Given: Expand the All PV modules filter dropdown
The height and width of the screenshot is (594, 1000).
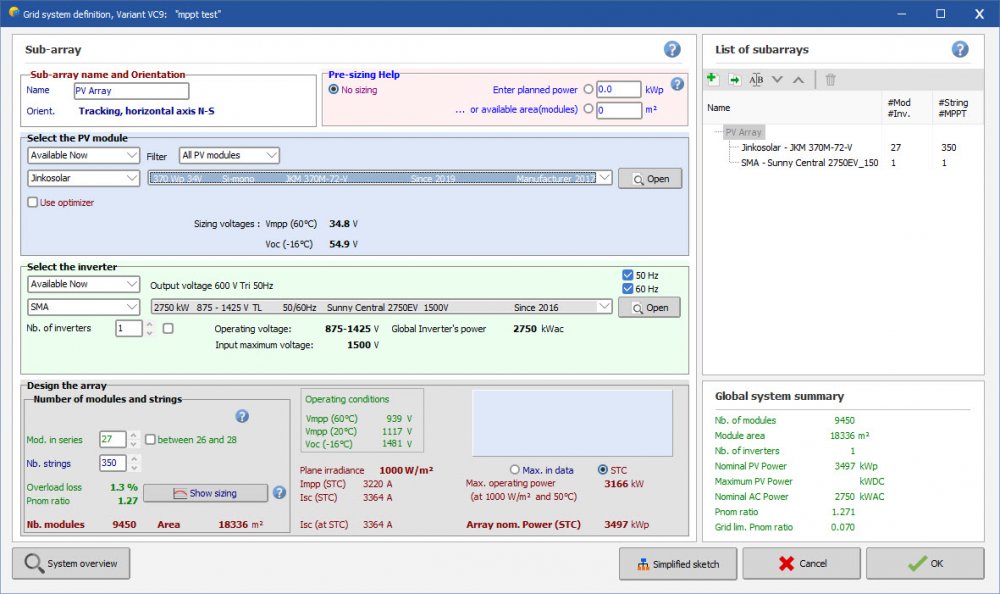Looking at the screenshot, I should (229, 155).
